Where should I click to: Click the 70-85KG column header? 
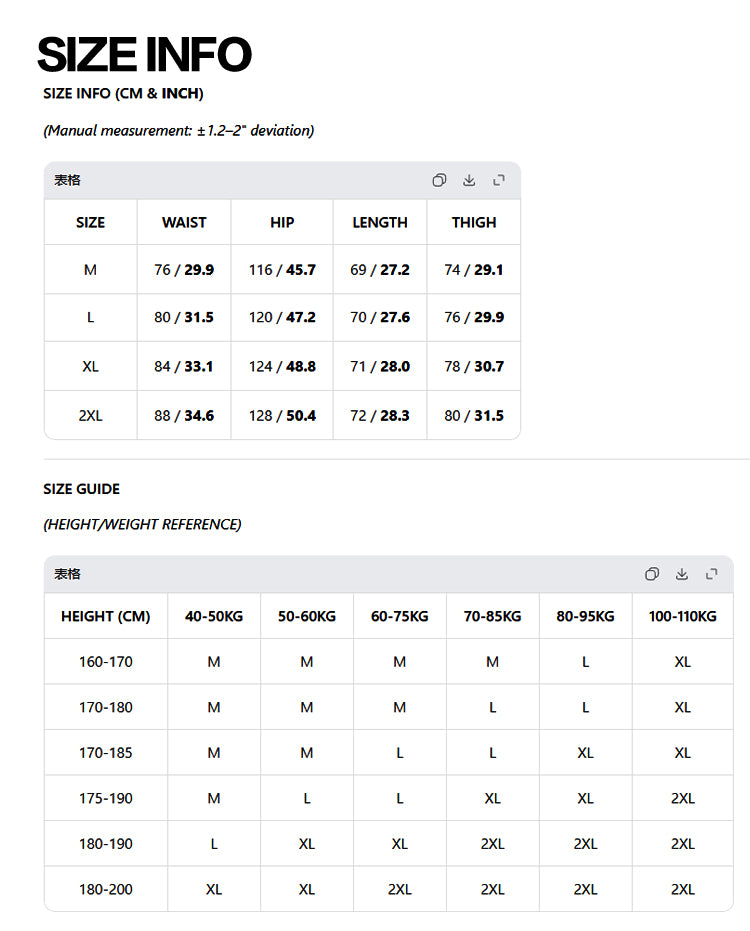pyautogui.click(x=492, y=616)
